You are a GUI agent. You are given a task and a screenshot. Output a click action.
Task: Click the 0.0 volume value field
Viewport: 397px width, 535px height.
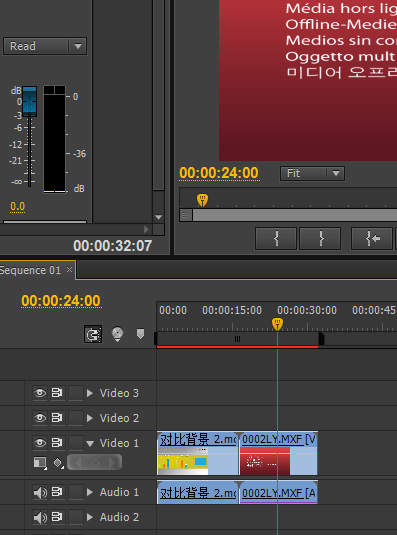(x=17, y=207)
